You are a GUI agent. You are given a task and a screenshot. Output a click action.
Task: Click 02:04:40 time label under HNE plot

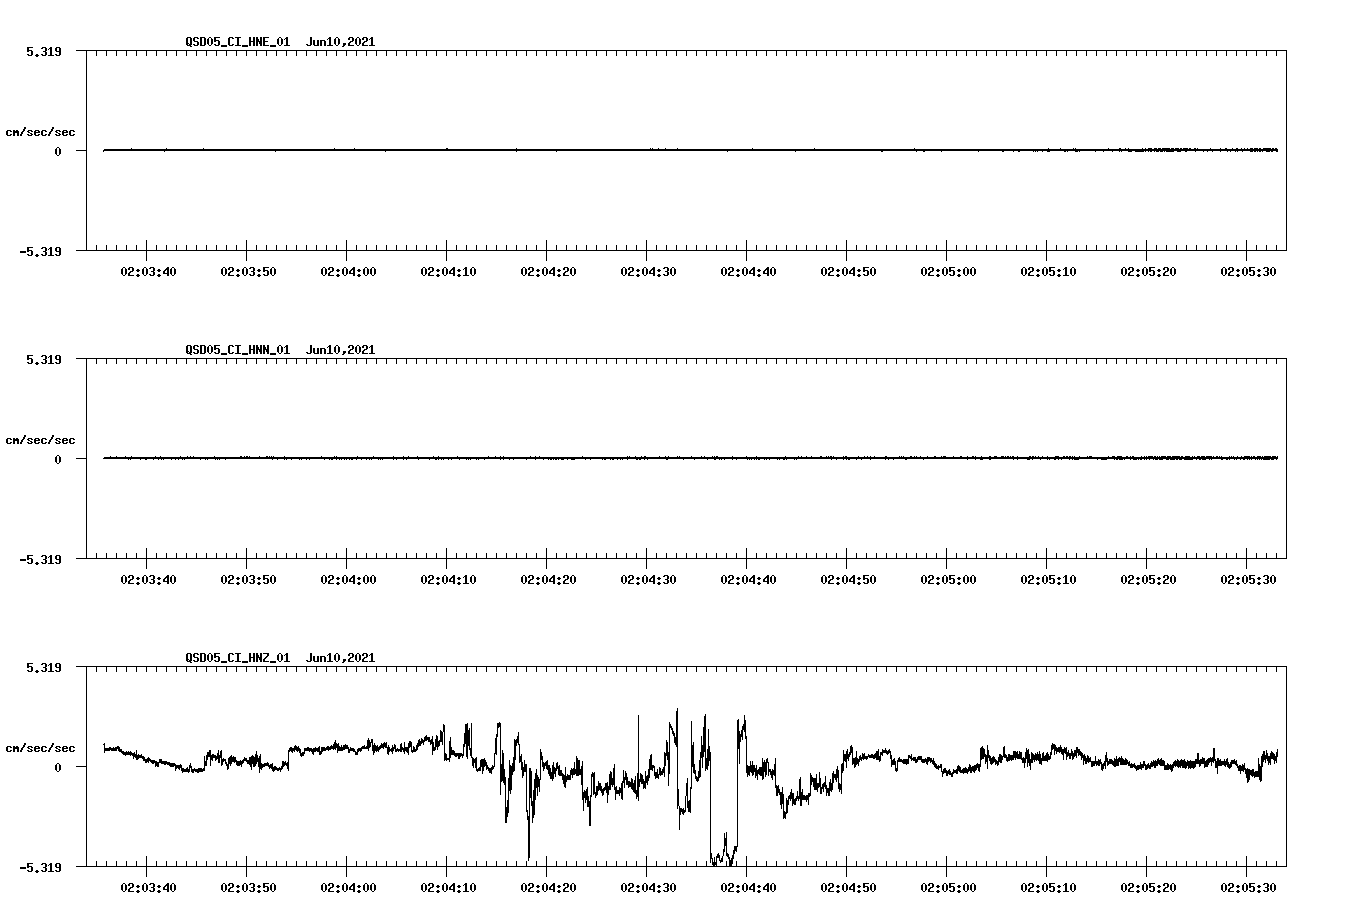click(748, 272)
